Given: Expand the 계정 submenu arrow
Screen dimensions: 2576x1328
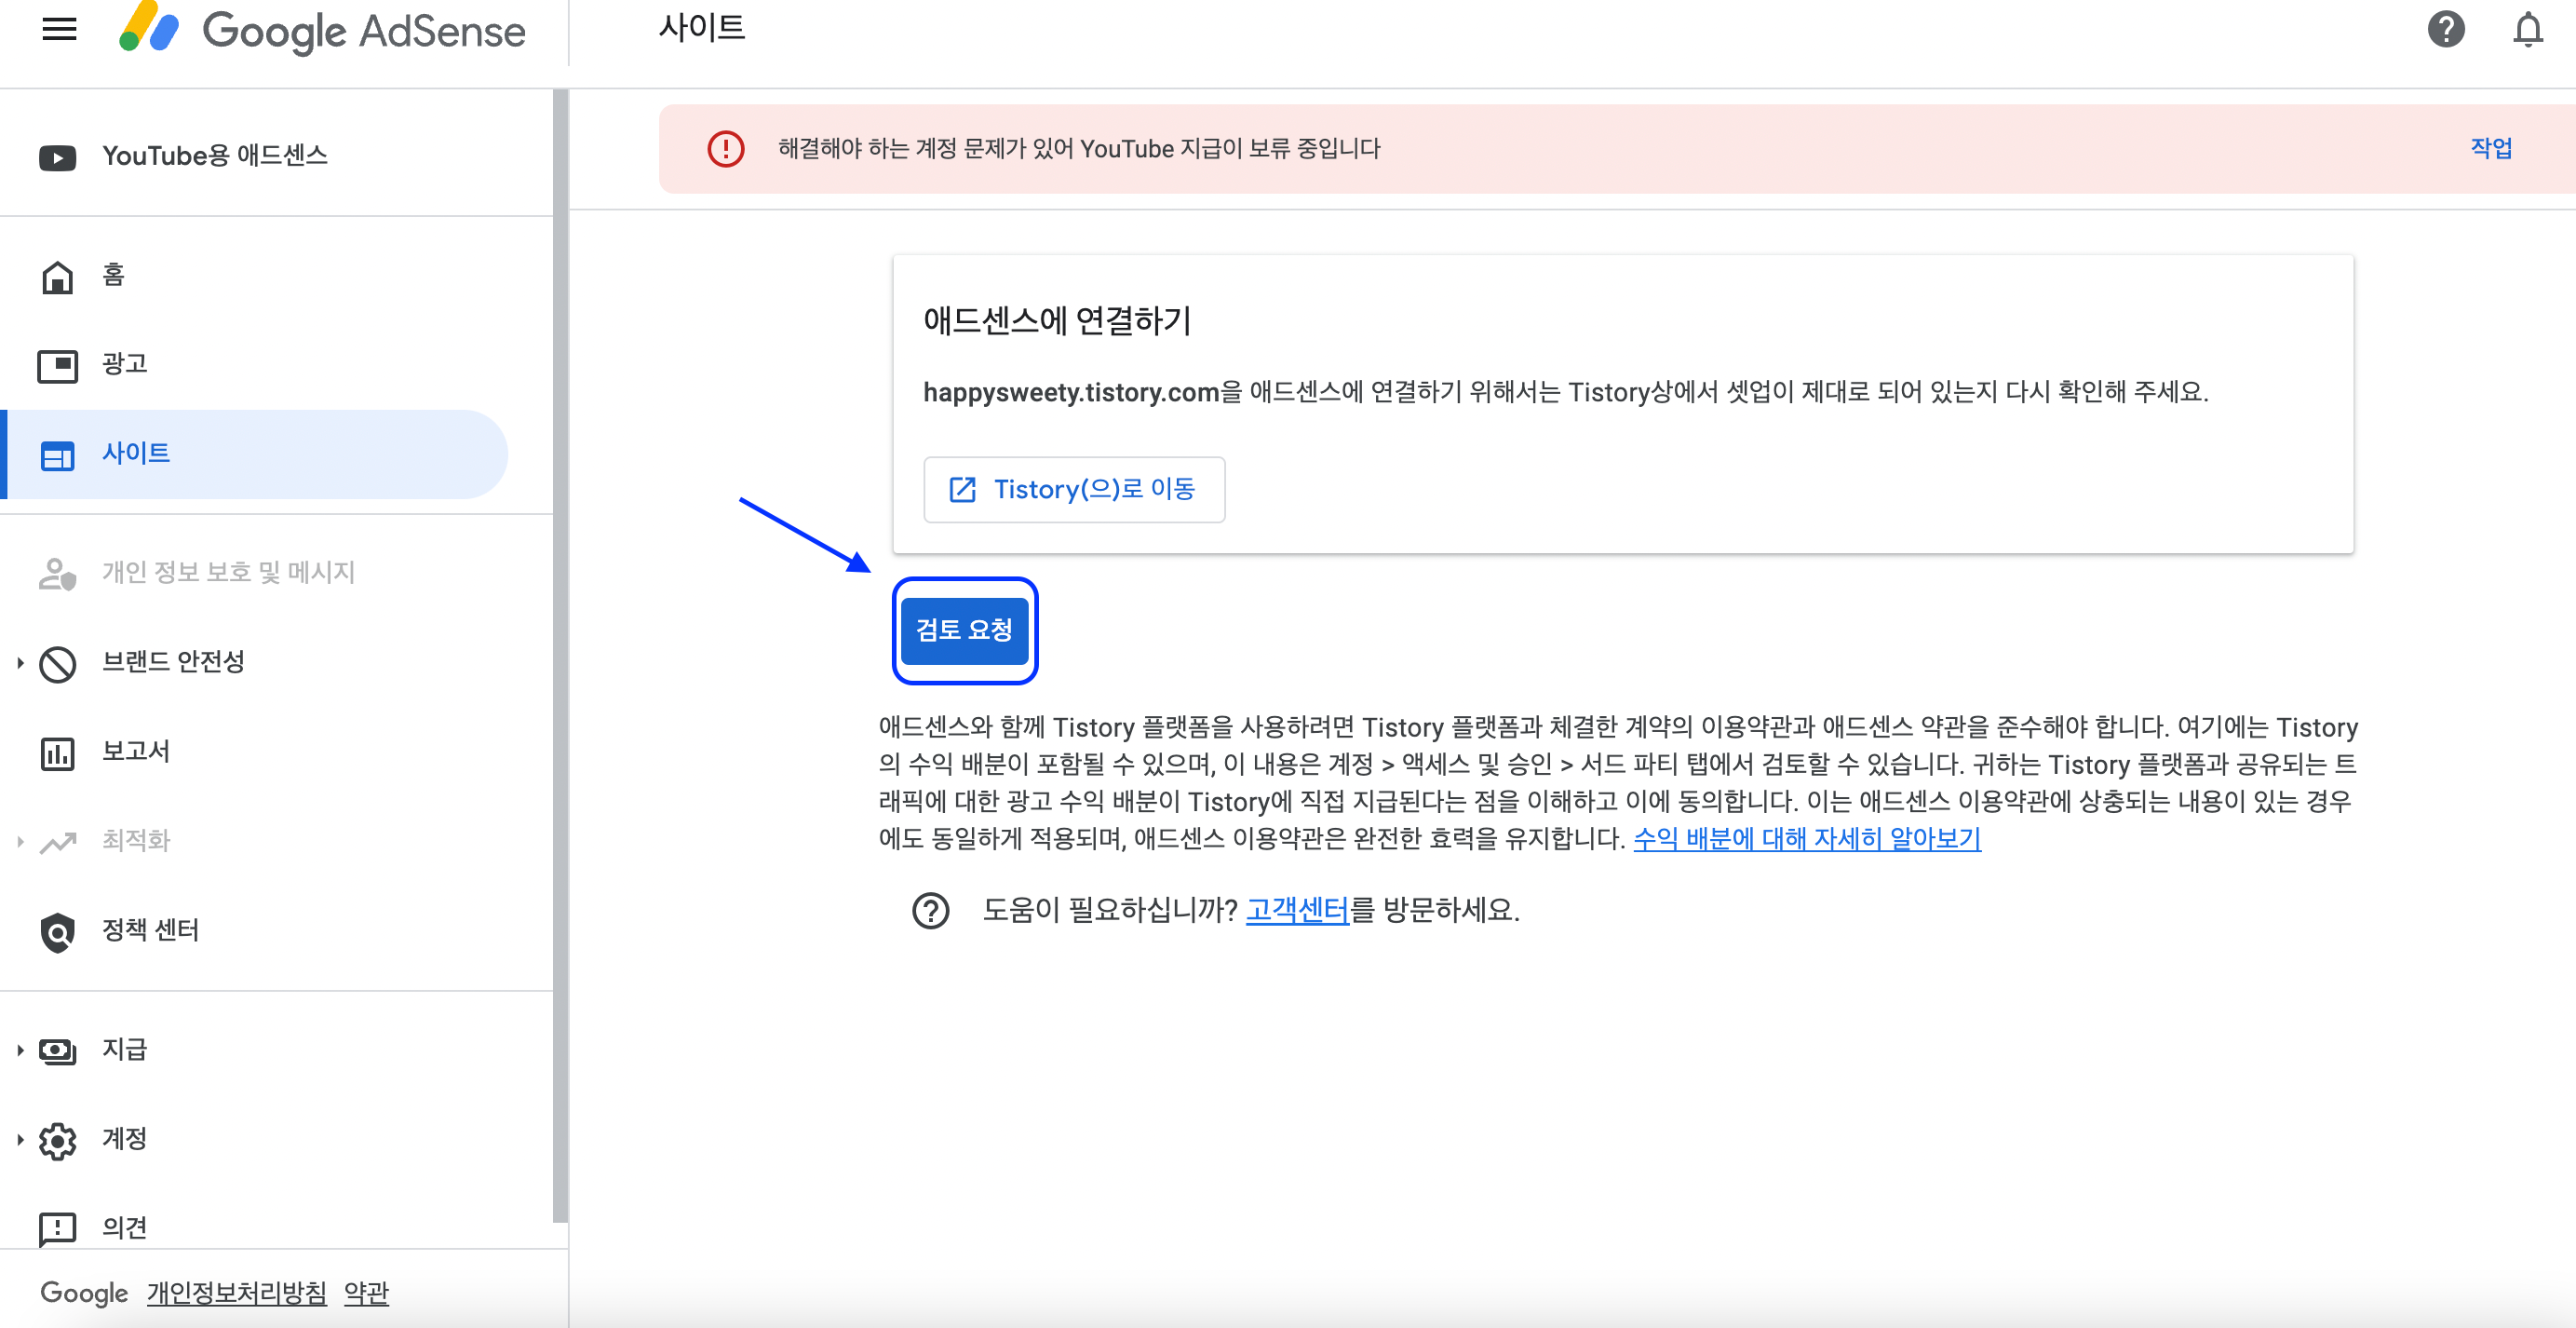Looking at the screenshot, I should [20, 1139].
